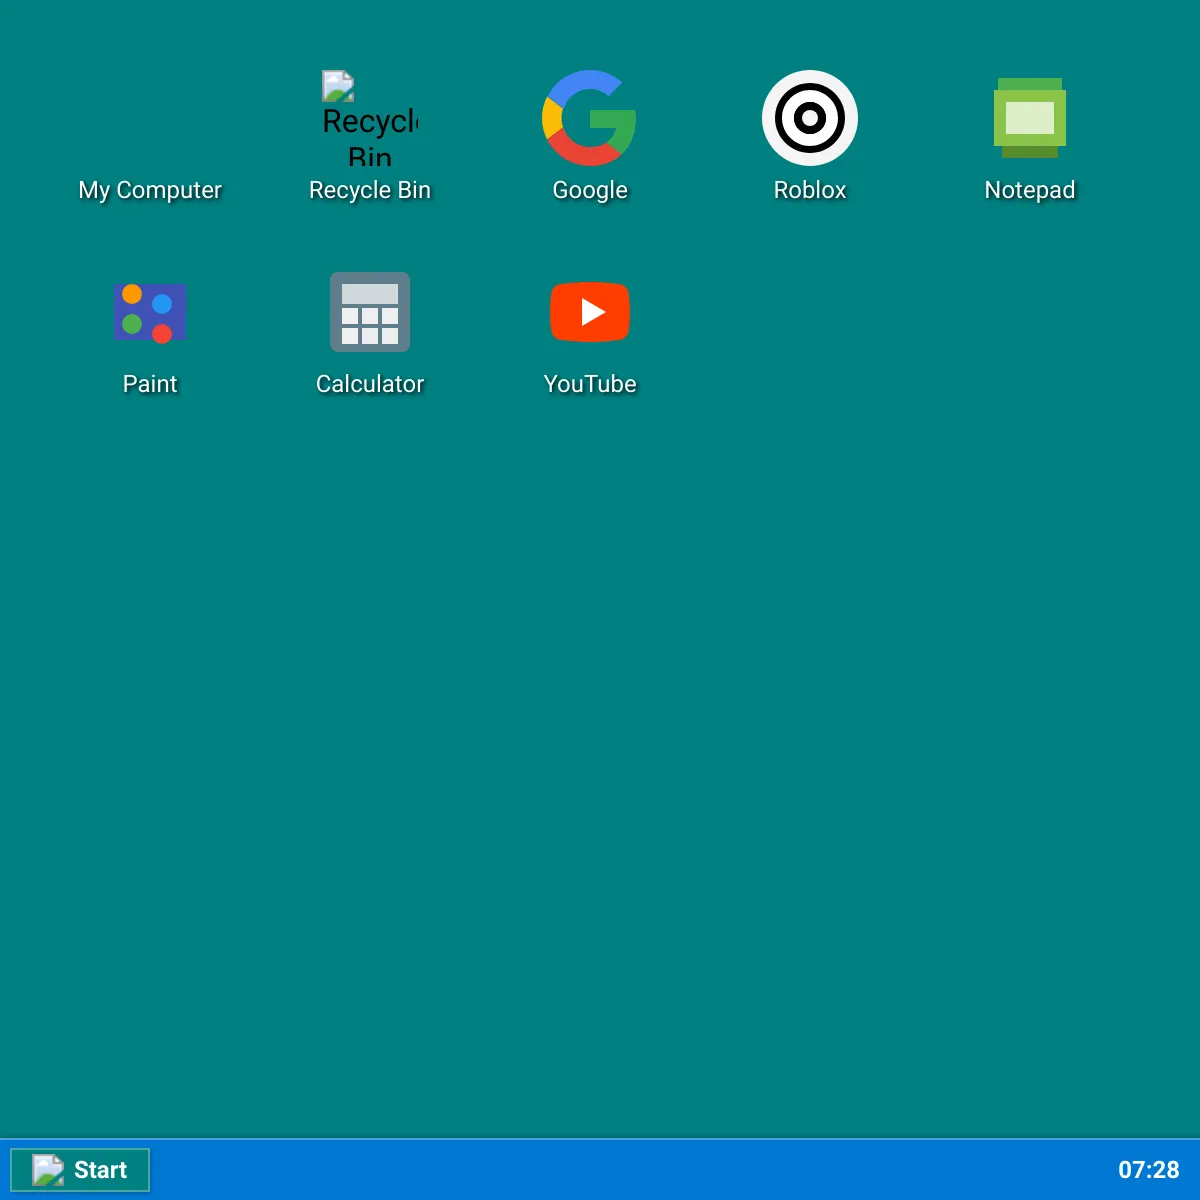Image resolution: width=1200 pixels, height=1200 pixels.
Task: Select the My Computer desktop label
Action: (150, 190)
